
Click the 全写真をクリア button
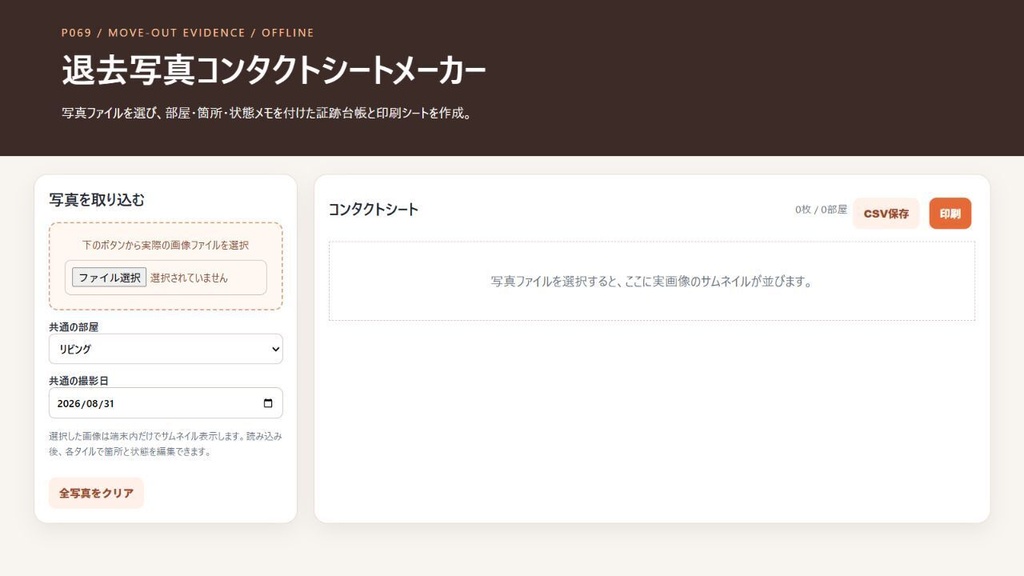[96, 493]
